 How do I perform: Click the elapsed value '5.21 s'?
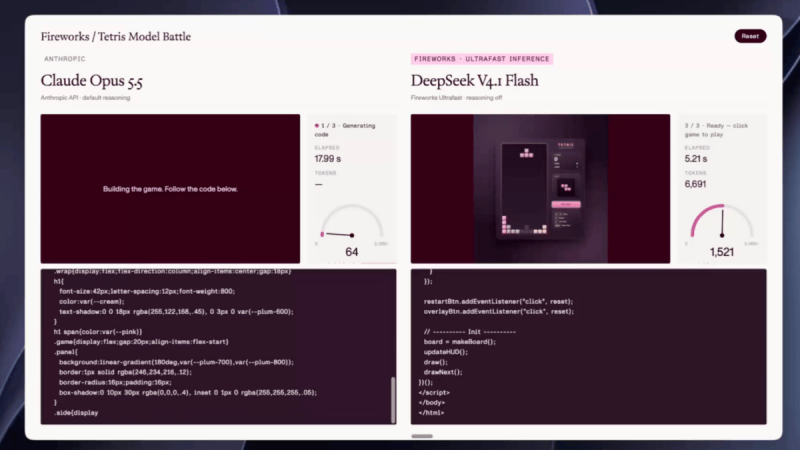coord(696,159)
